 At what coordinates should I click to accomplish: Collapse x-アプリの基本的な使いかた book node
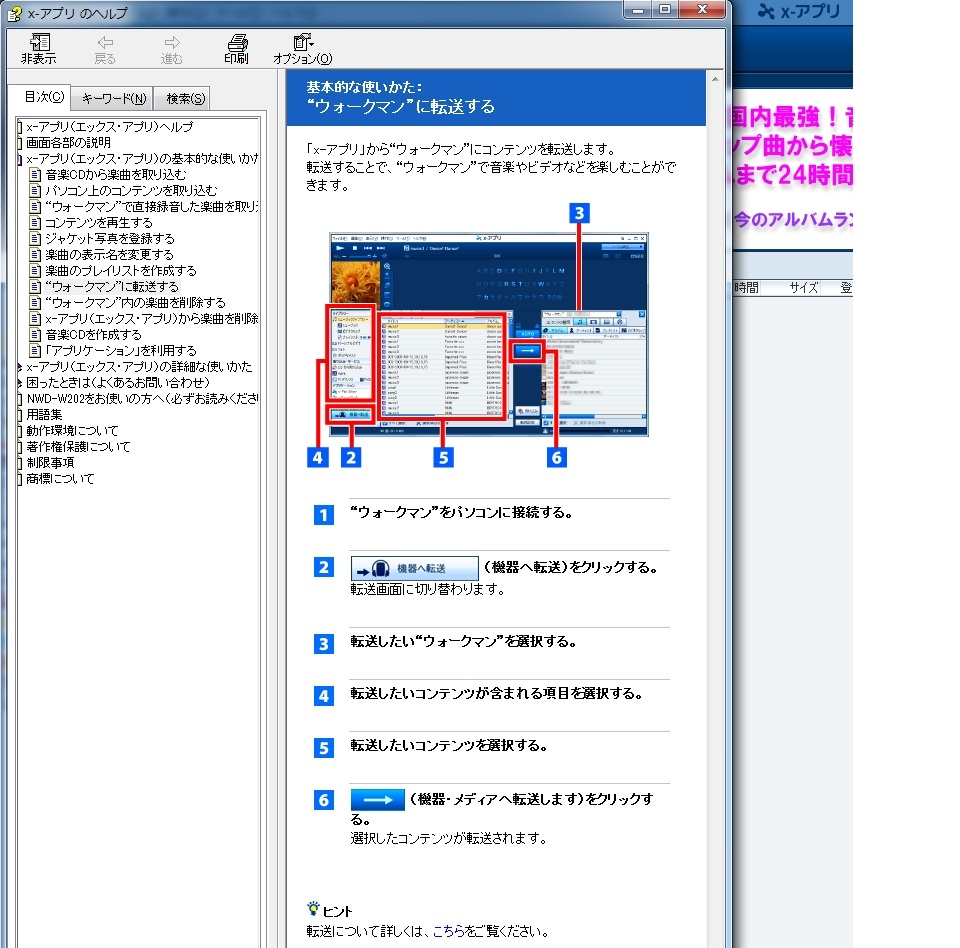point(20,159)
